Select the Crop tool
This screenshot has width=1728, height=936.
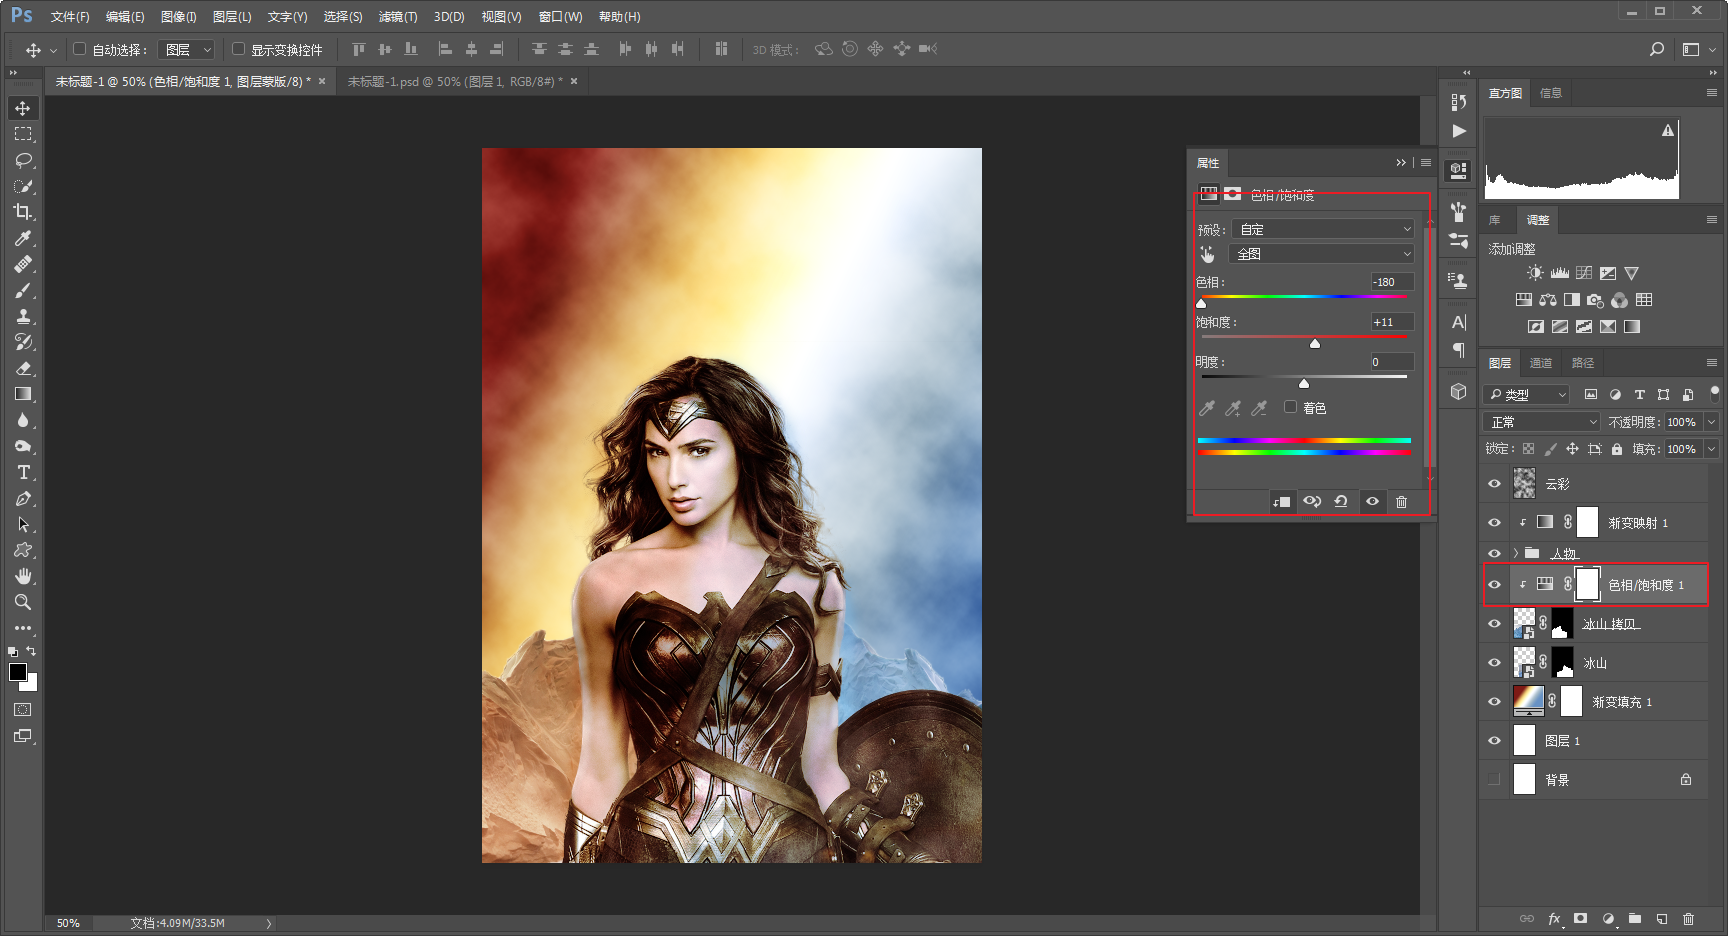click(23, 212)
